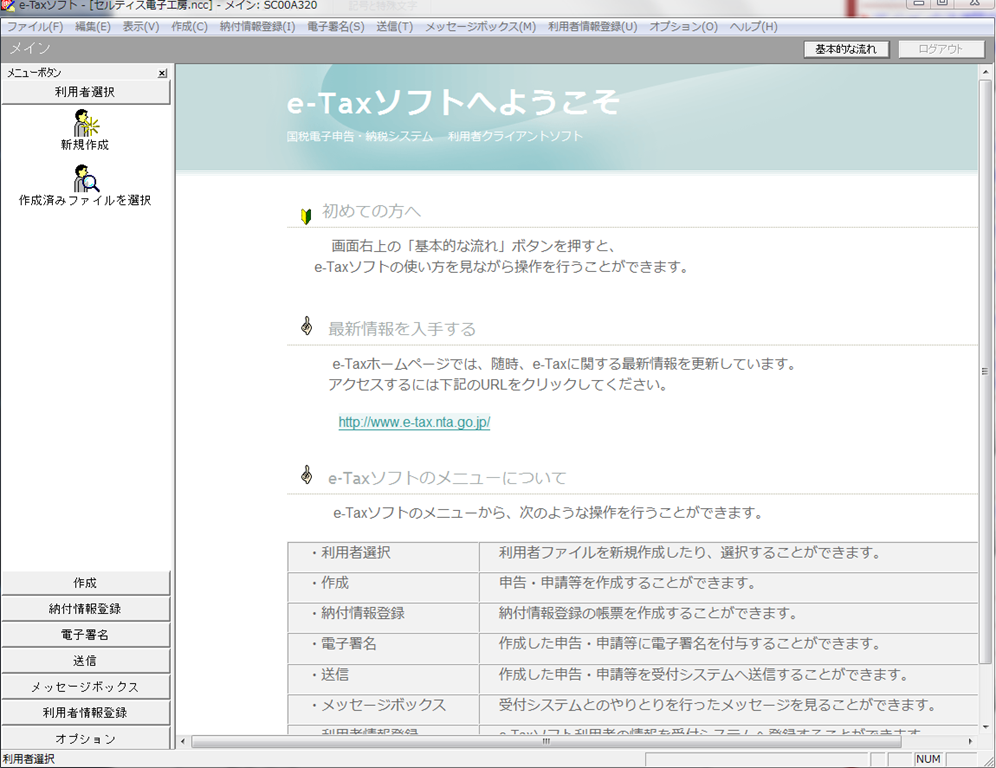Click the 作成済みファイルを選択 icon
Viewport: 996px width, 768px height.
pos(86,179)
